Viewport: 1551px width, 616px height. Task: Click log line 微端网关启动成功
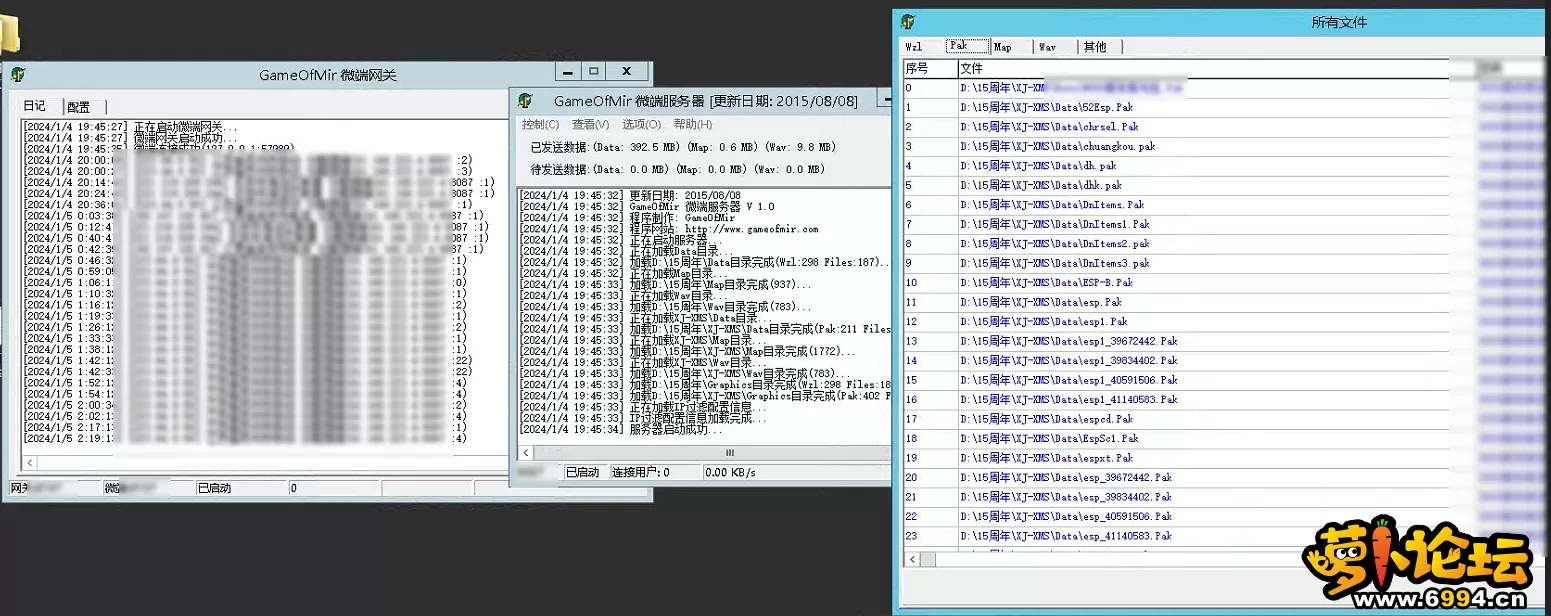131,137
